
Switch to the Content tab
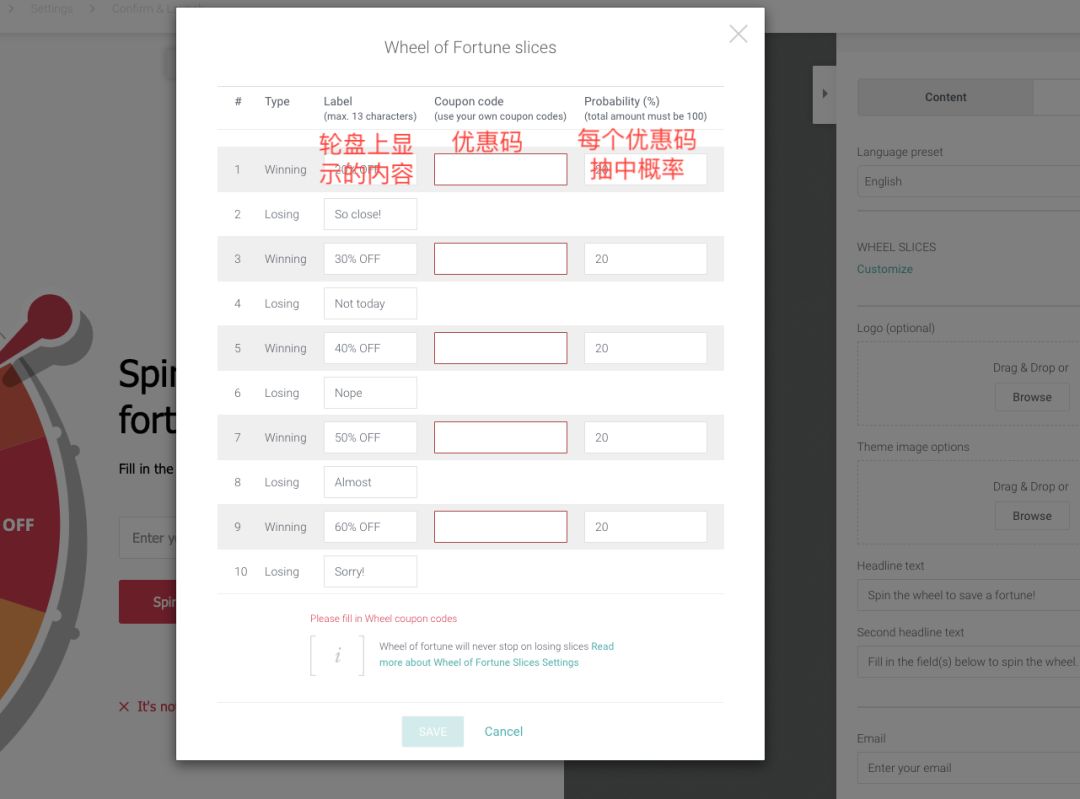(x=945, y=97)
